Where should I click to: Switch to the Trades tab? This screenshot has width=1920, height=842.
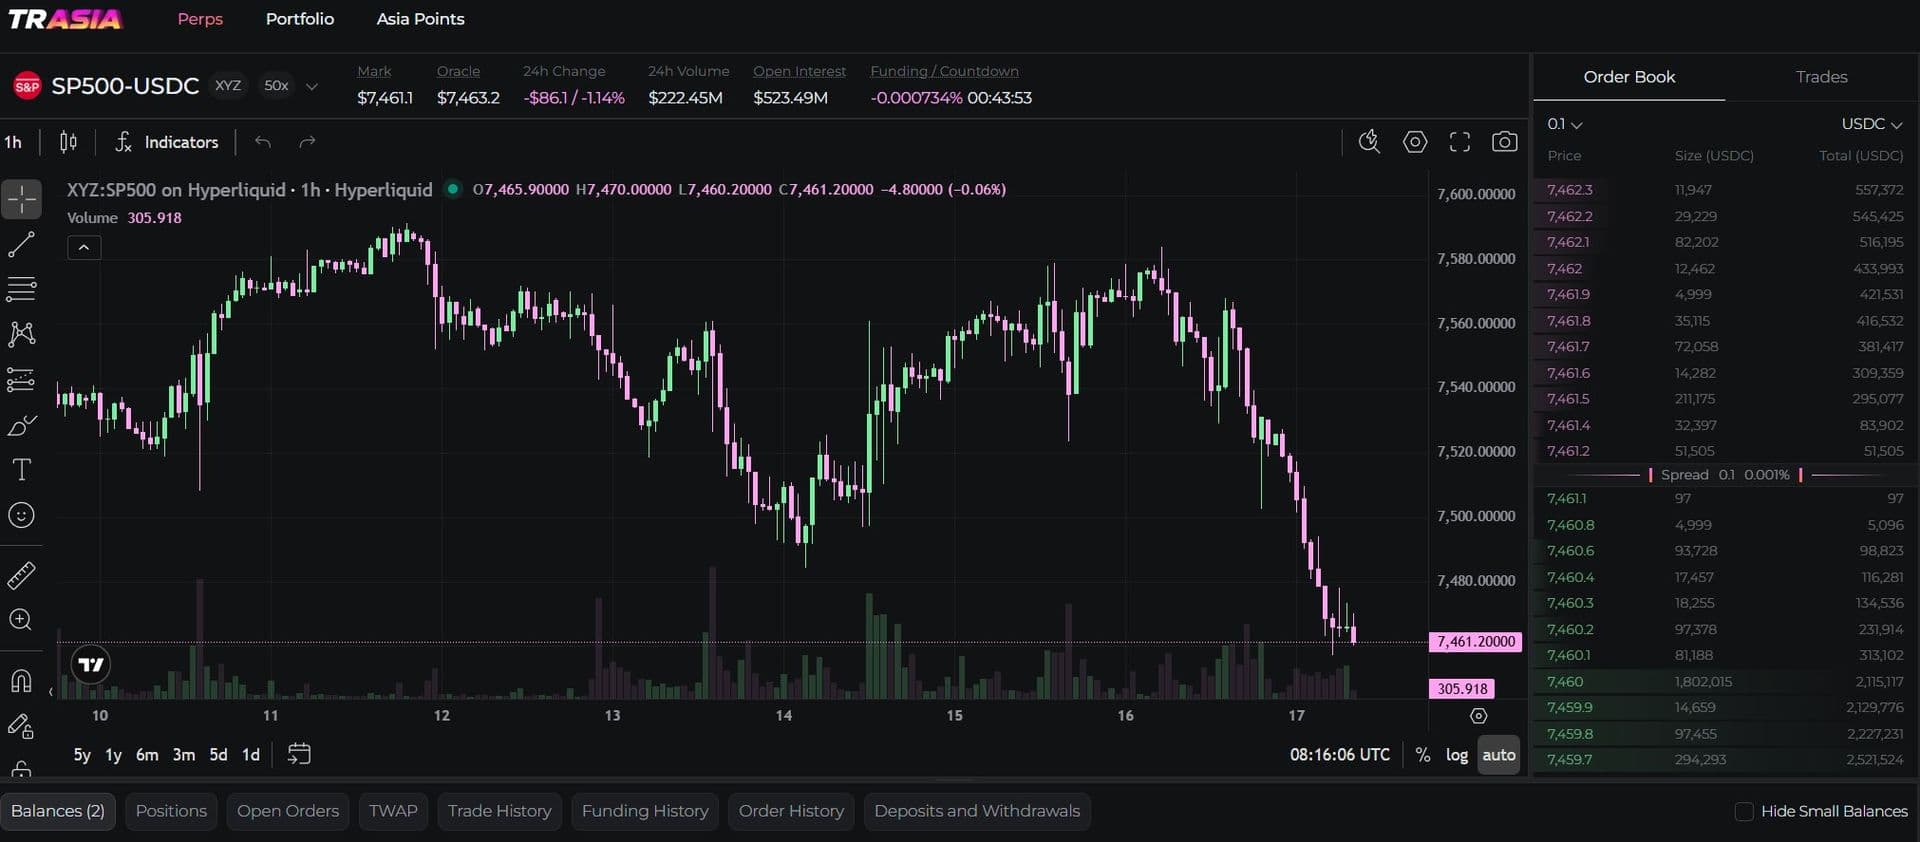1821,77
